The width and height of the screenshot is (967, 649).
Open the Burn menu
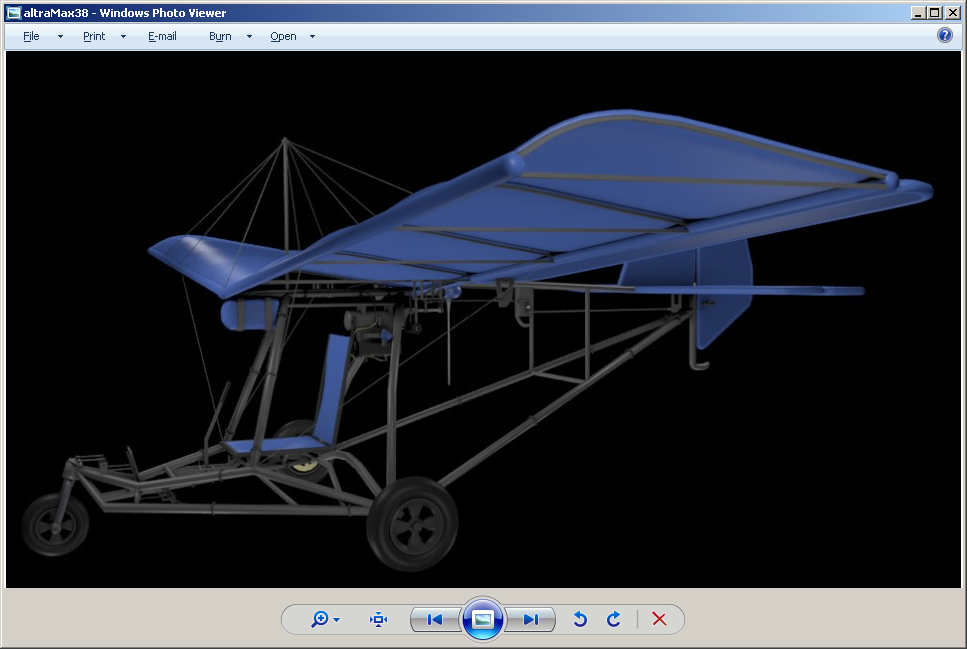(x=220, y=36)
